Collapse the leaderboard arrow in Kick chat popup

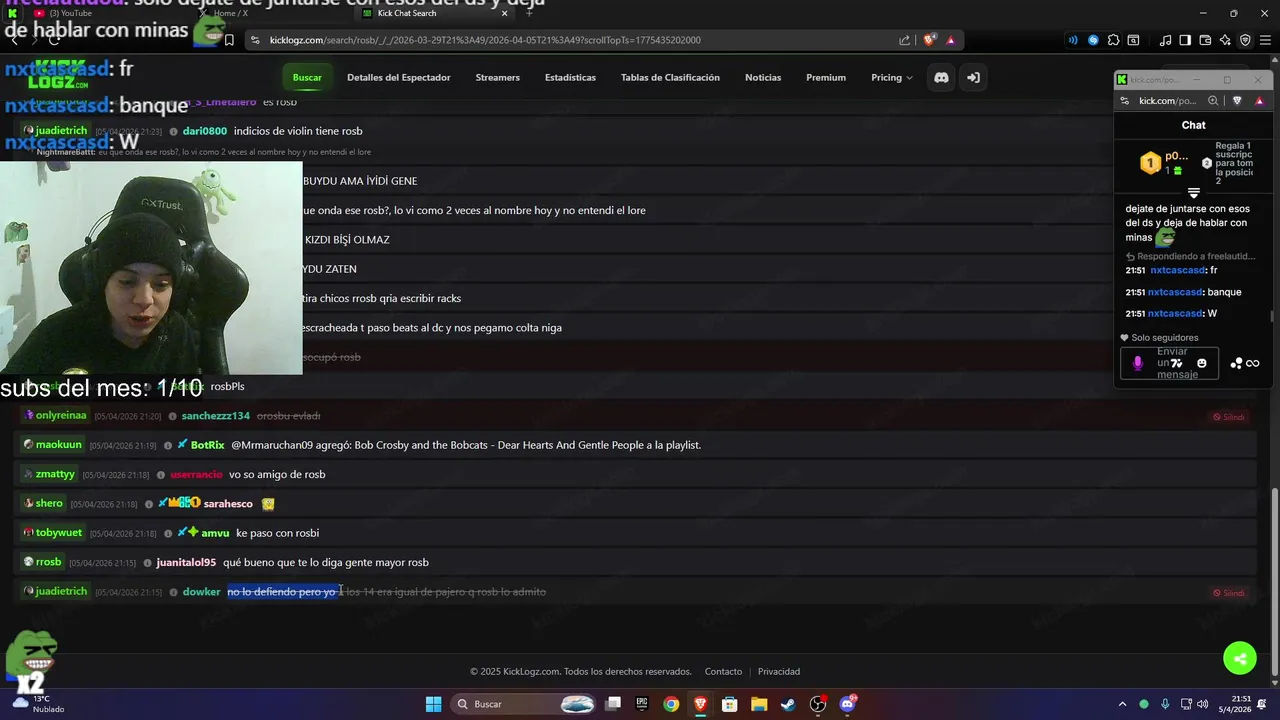pyautogui.click(x=1193, y=192)
